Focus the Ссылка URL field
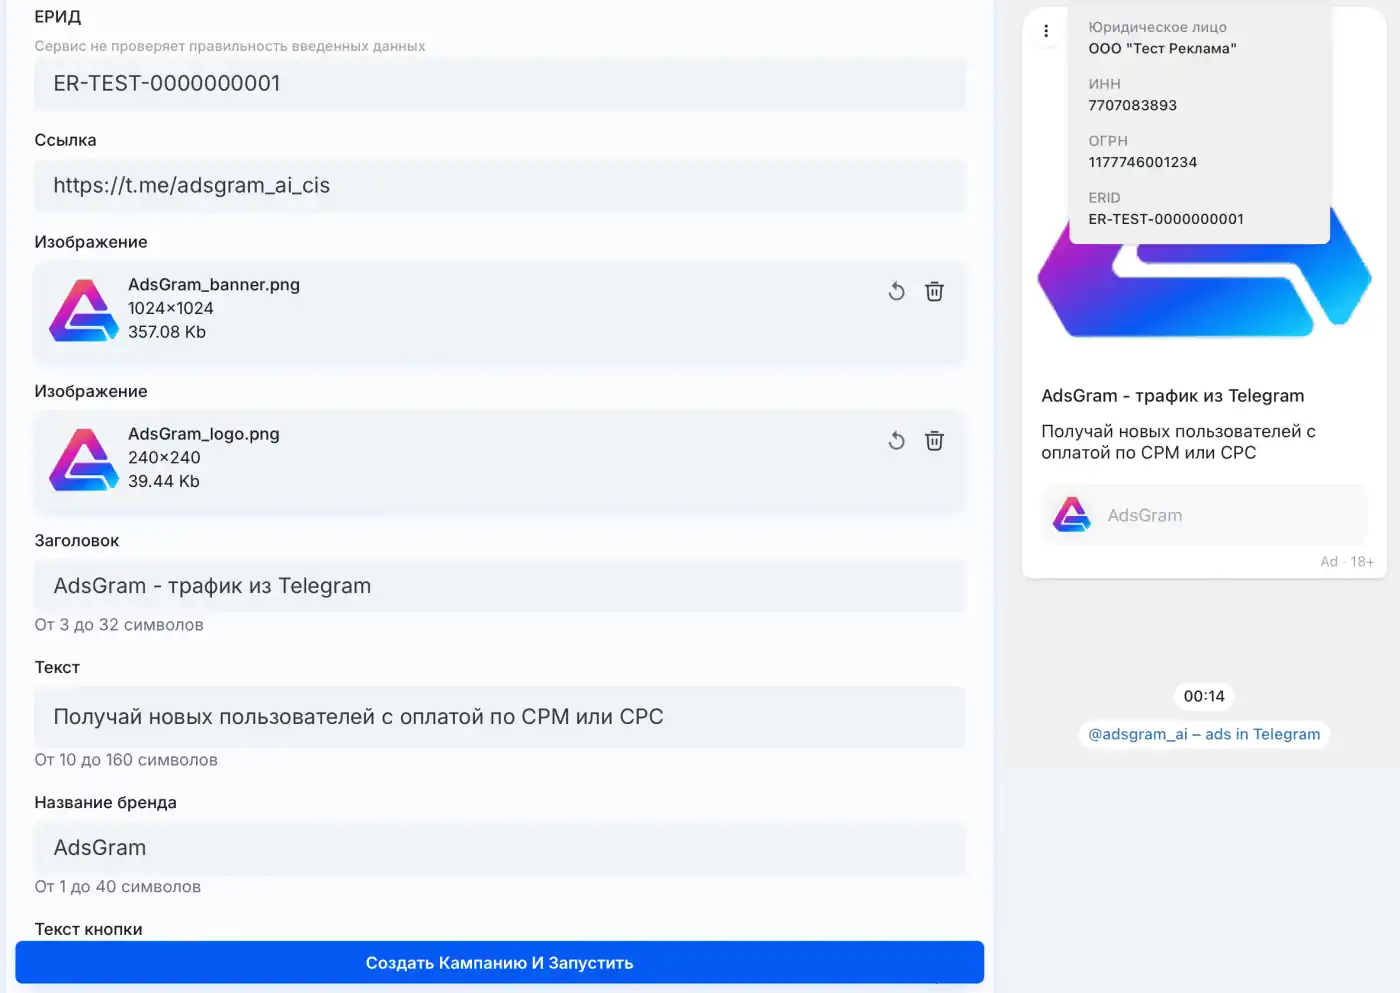The width and height of the screenshot is (1400, 993). (500, 186)
